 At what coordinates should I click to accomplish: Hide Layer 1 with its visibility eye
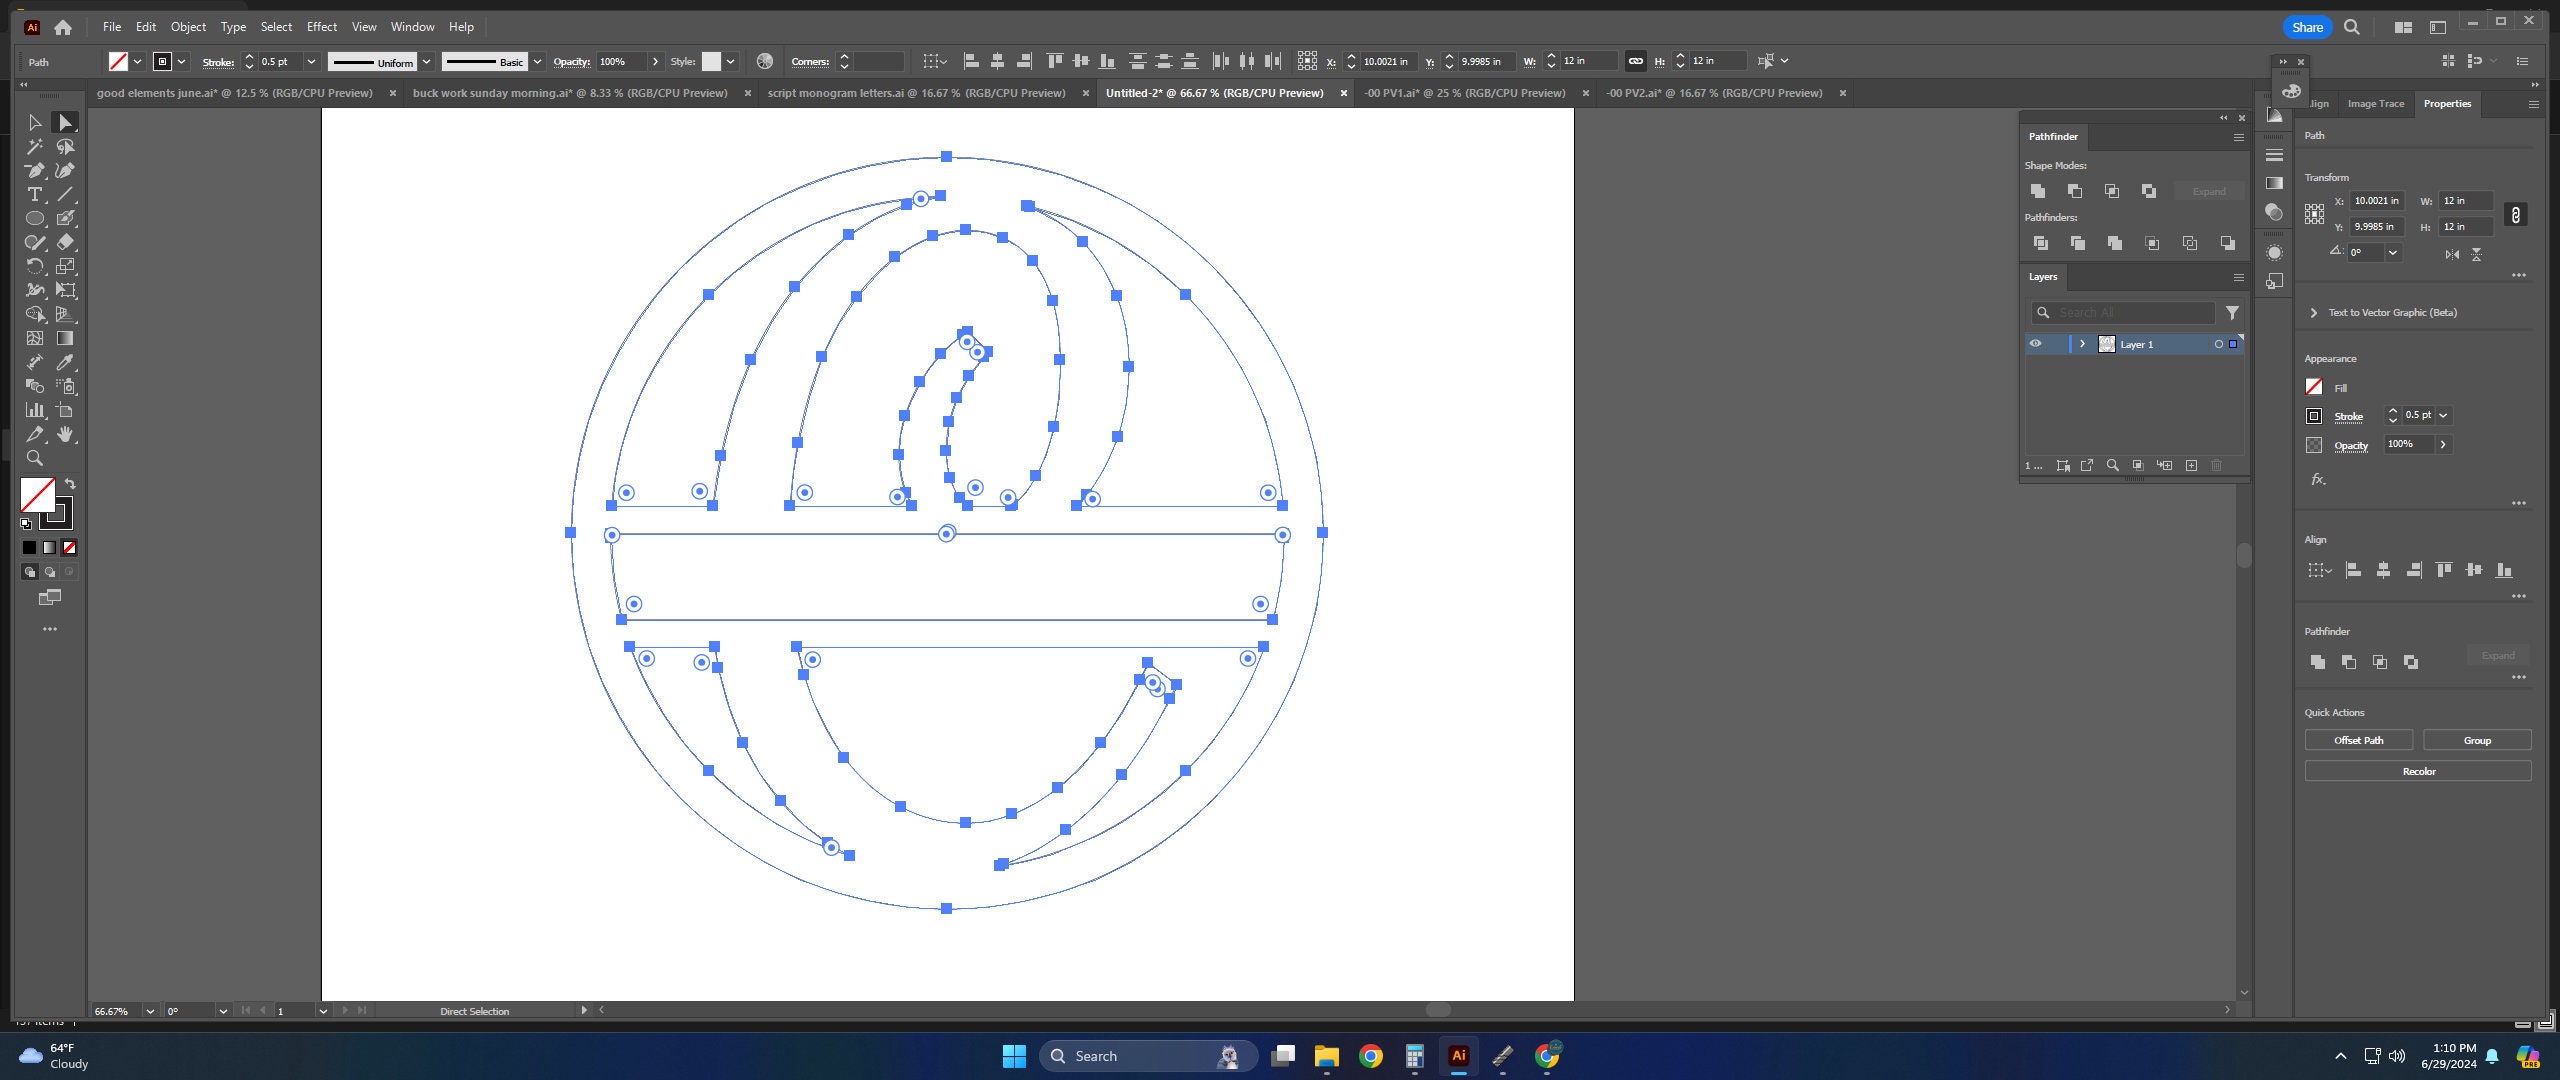tap(2036, 343)
